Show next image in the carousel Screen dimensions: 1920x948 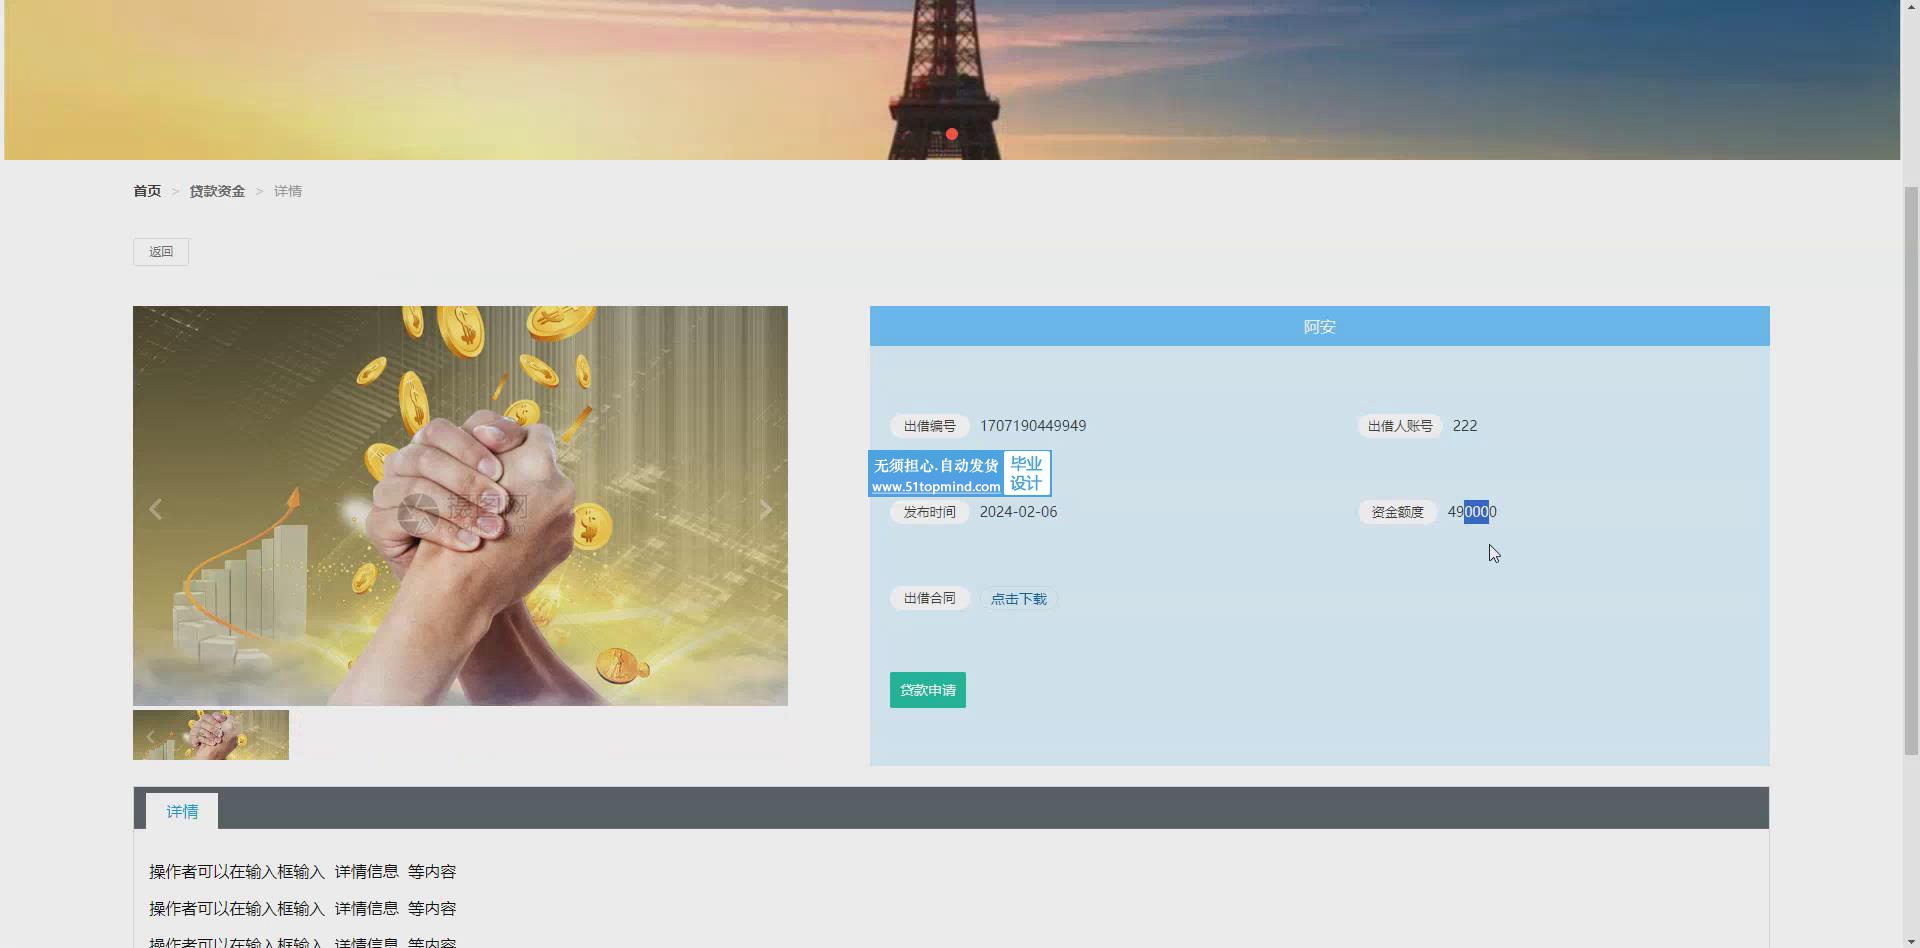pos(766,509)
